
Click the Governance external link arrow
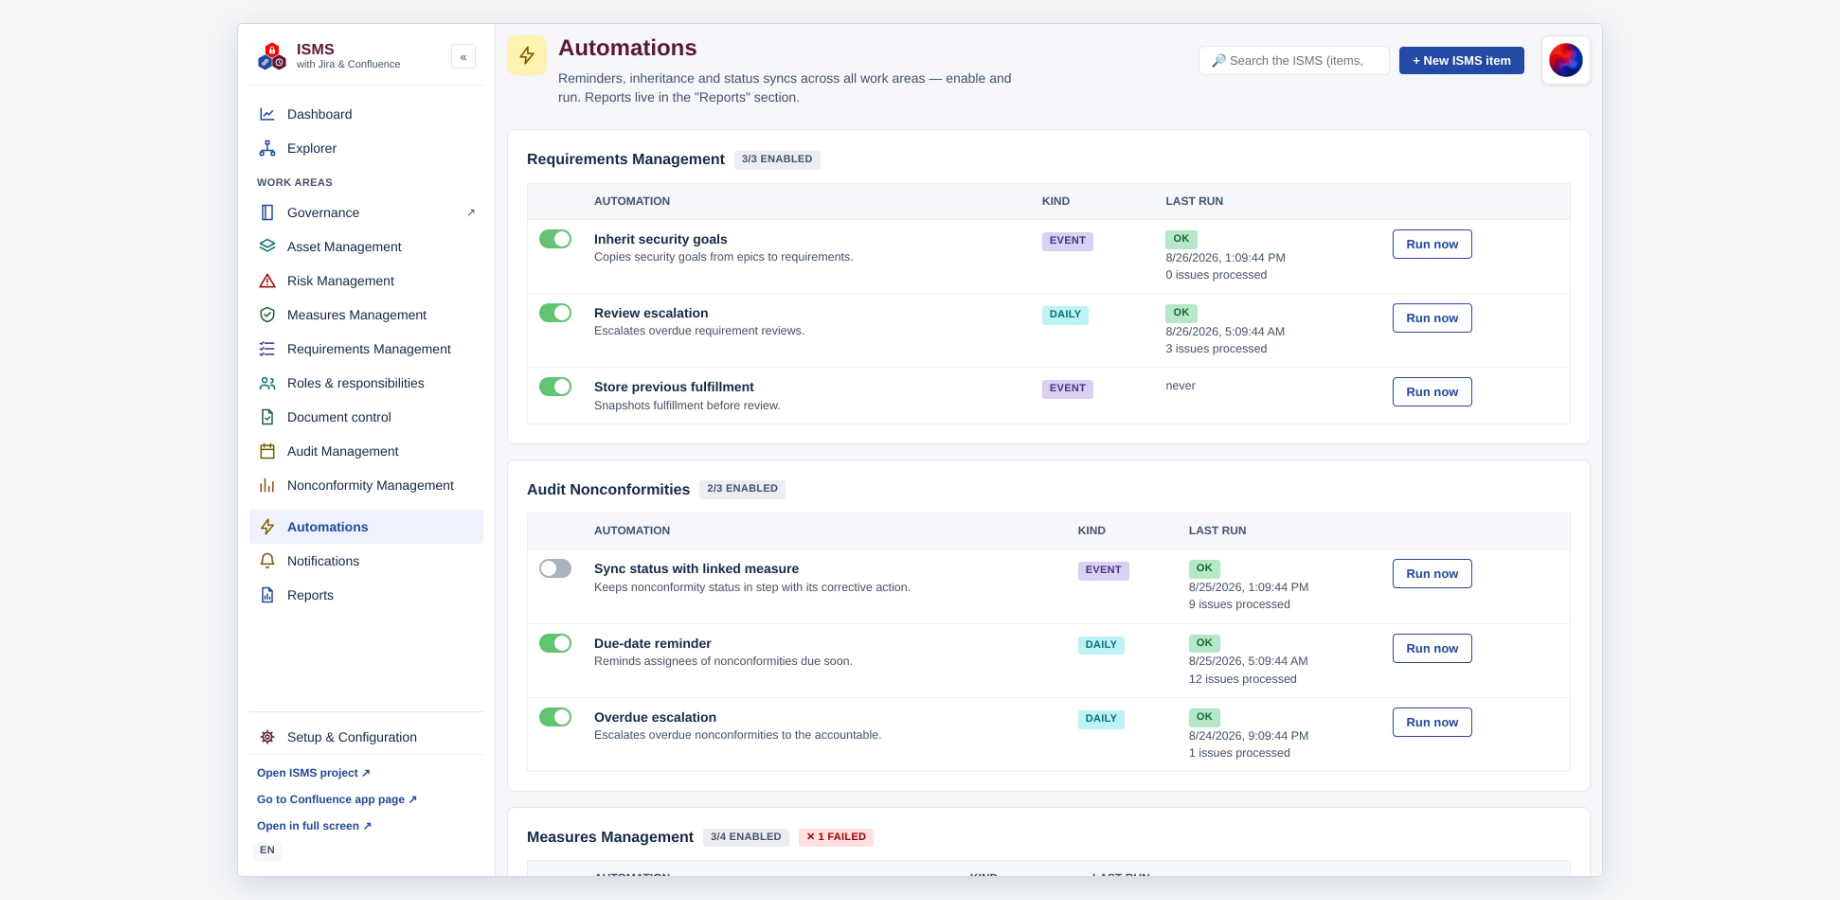tap(471, 212)
